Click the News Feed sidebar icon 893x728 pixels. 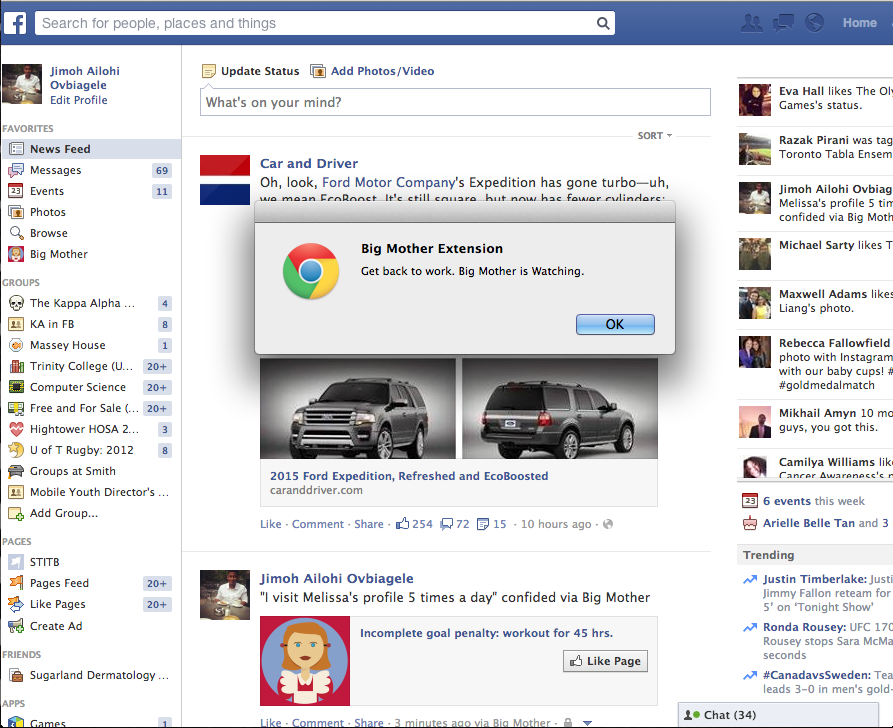(17, 149)
